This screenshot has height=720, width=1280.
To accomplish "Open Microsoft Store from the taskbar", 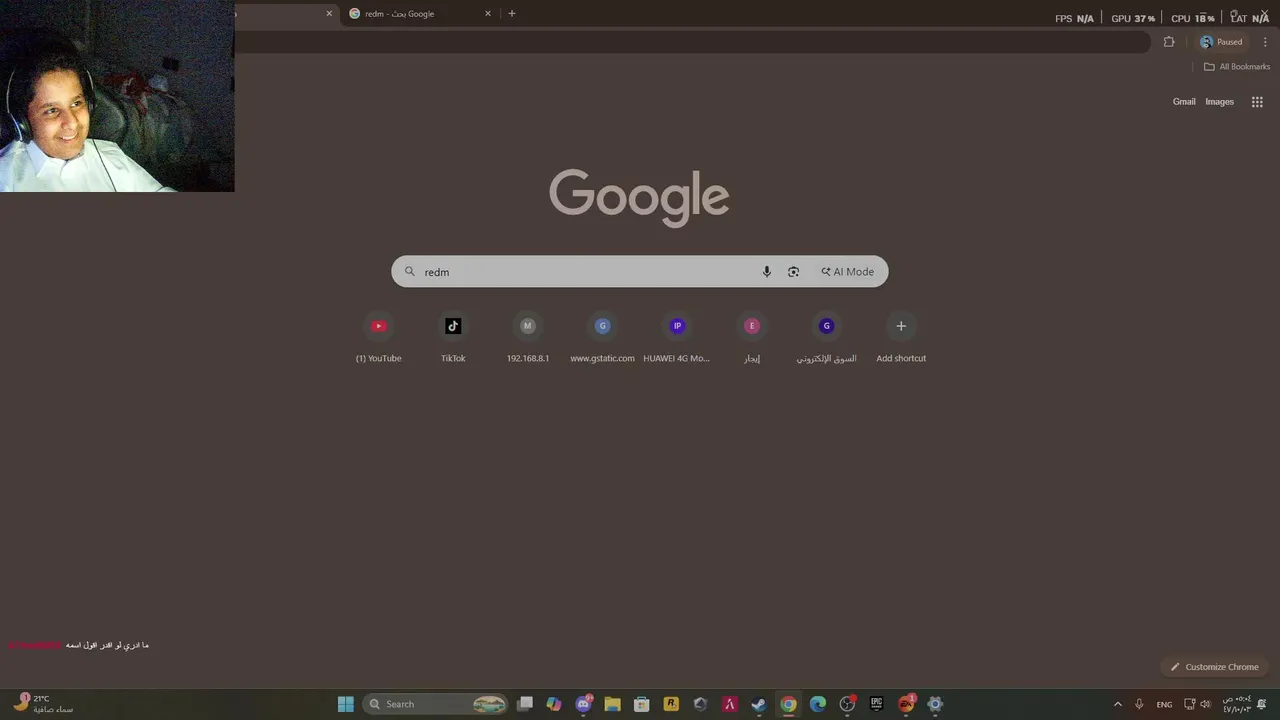I will pyautogui.click(x=642, y=704).
